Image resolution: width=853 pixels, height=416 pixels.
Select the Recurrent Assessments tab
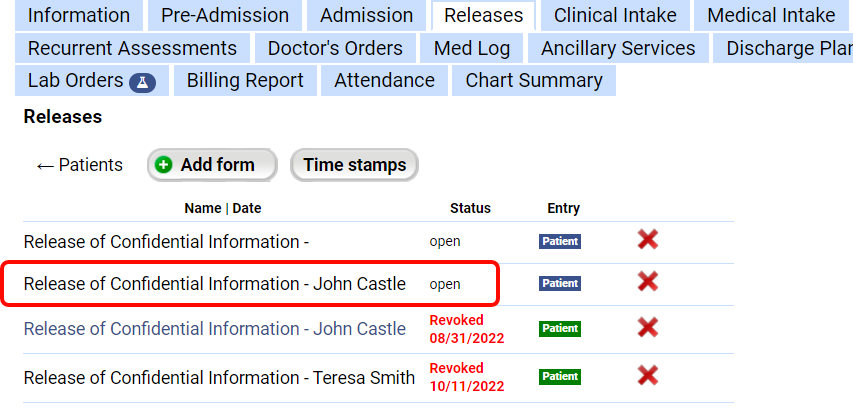pos(132,48)
